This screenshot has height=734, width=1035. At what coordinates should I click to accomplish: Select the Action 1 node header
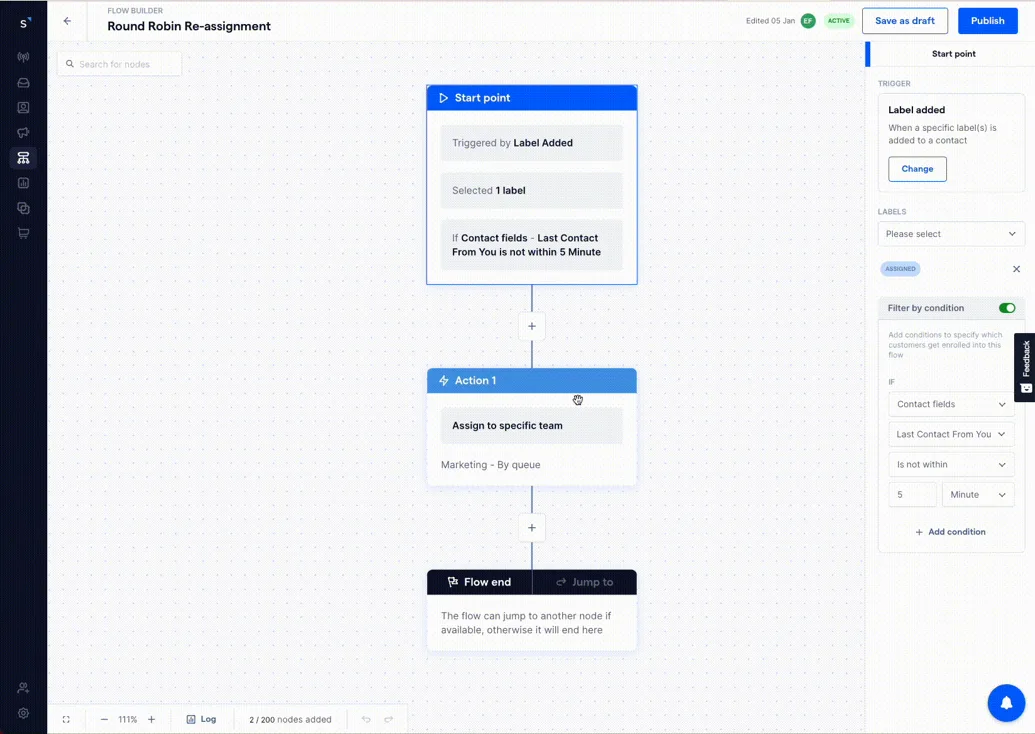(x=532, y=381)
